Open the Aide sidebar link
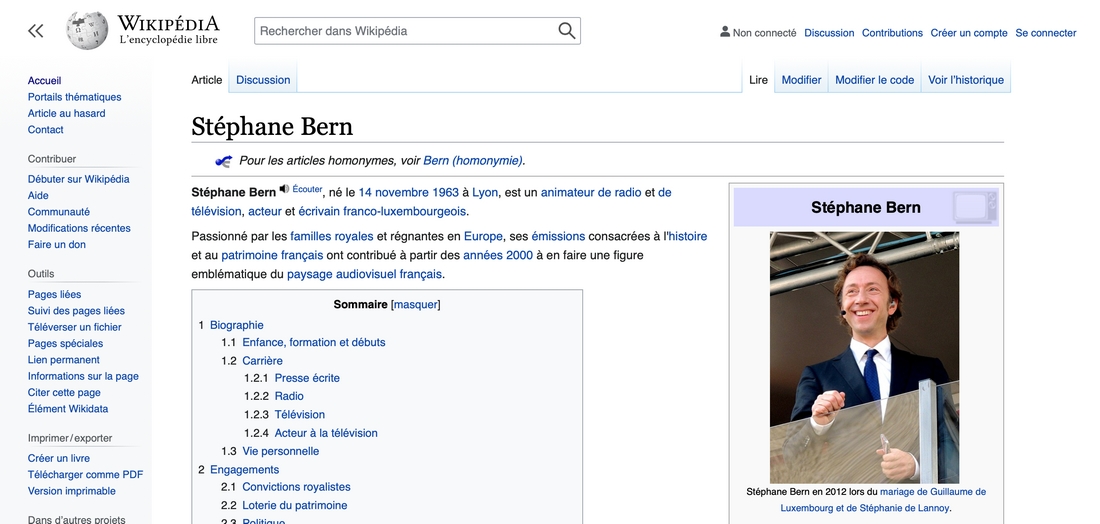The width and height of the screenshot is (1100, 524). point(38,195)
